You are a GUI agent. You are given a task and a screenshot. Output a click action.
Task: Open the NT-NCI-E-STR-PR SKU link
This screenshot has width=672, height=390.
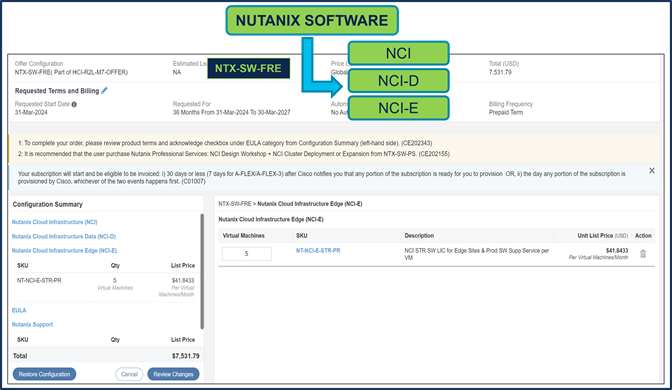point(318,251)
